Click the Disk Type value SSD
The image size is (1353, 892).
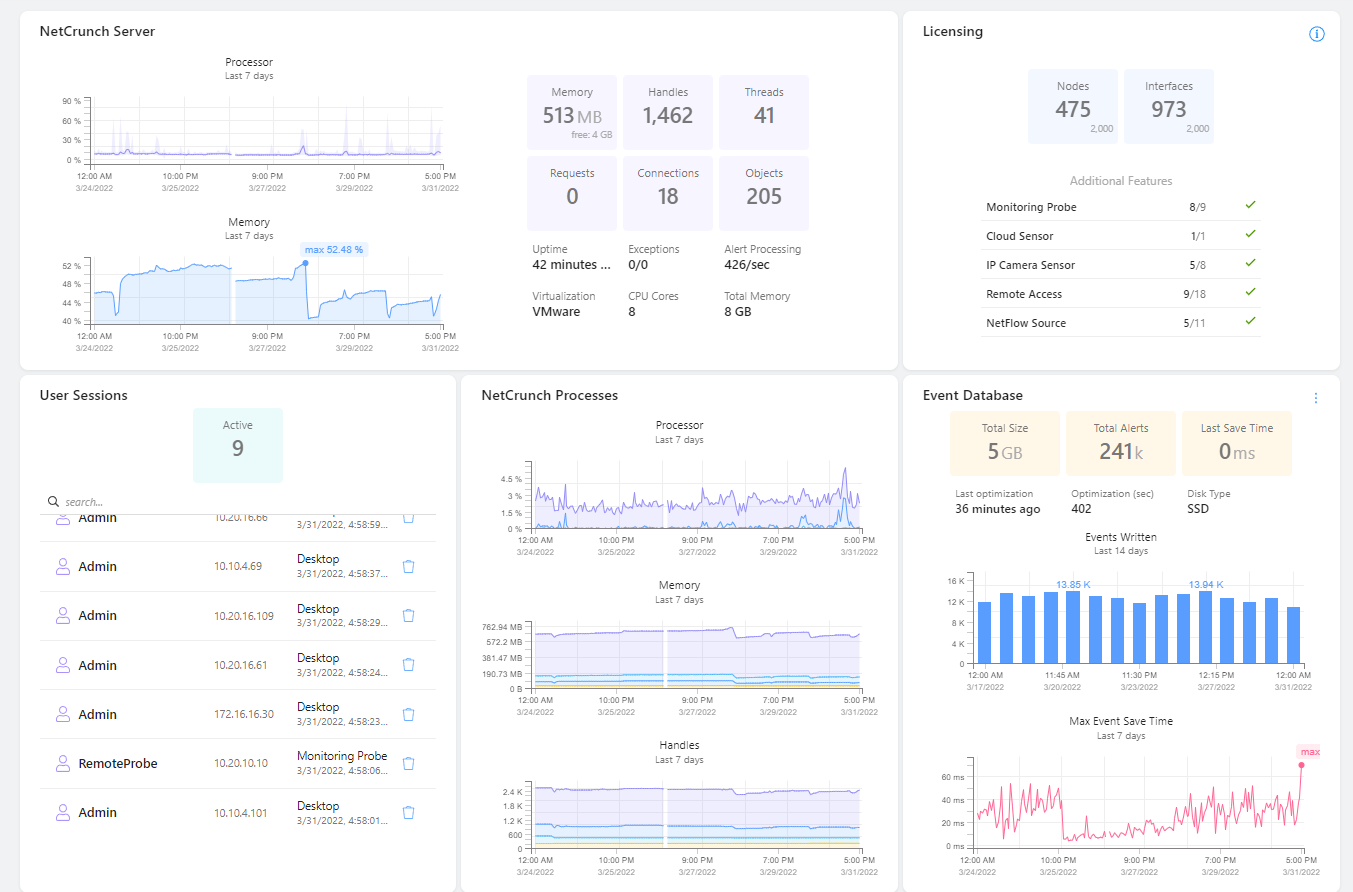1198,509
